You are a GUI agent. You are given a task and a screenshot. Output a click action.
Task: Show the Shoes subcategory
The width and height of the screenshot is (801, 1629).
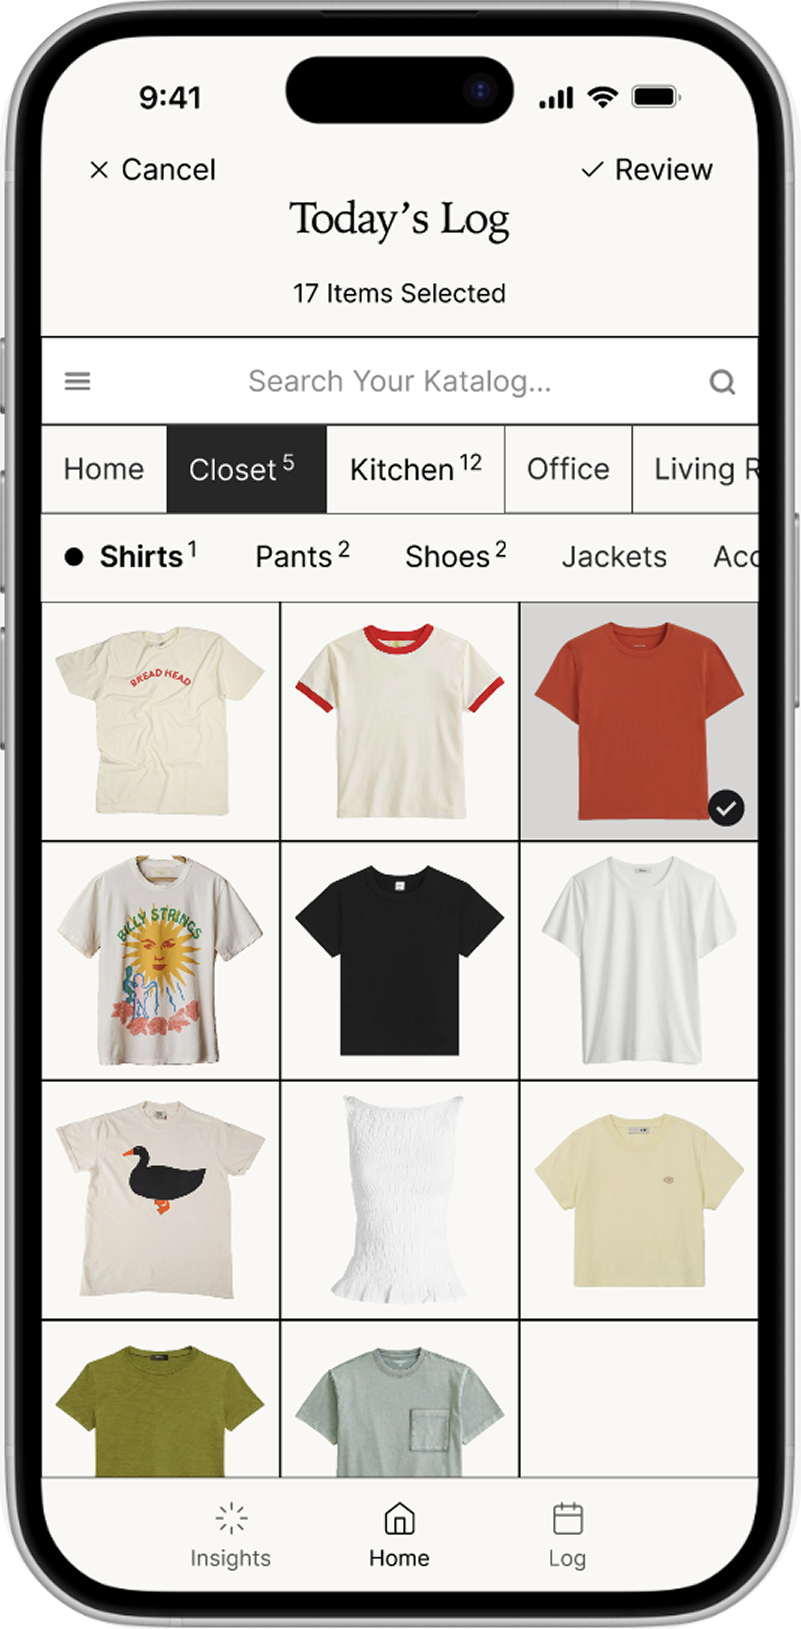click(x=455, y=556)
